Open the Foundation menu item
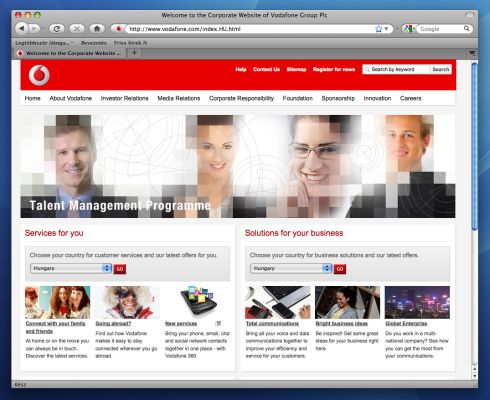The width and height of the screenshot is (490, 400). tap(298, 98)
